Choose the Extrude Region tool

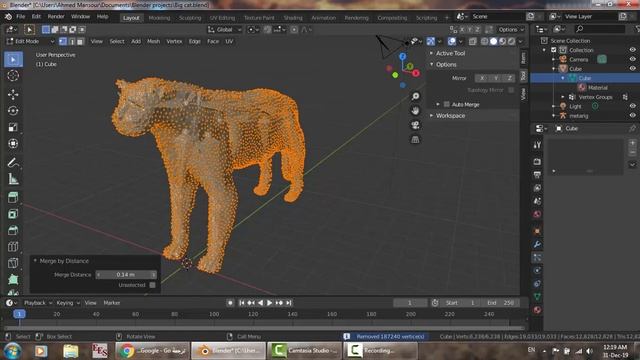coord(13,198)
